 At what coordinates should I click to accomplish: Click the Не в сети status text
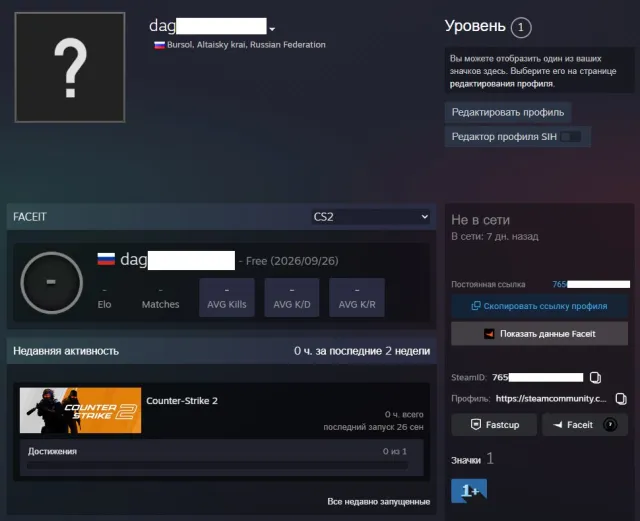(x=480, y=220)
